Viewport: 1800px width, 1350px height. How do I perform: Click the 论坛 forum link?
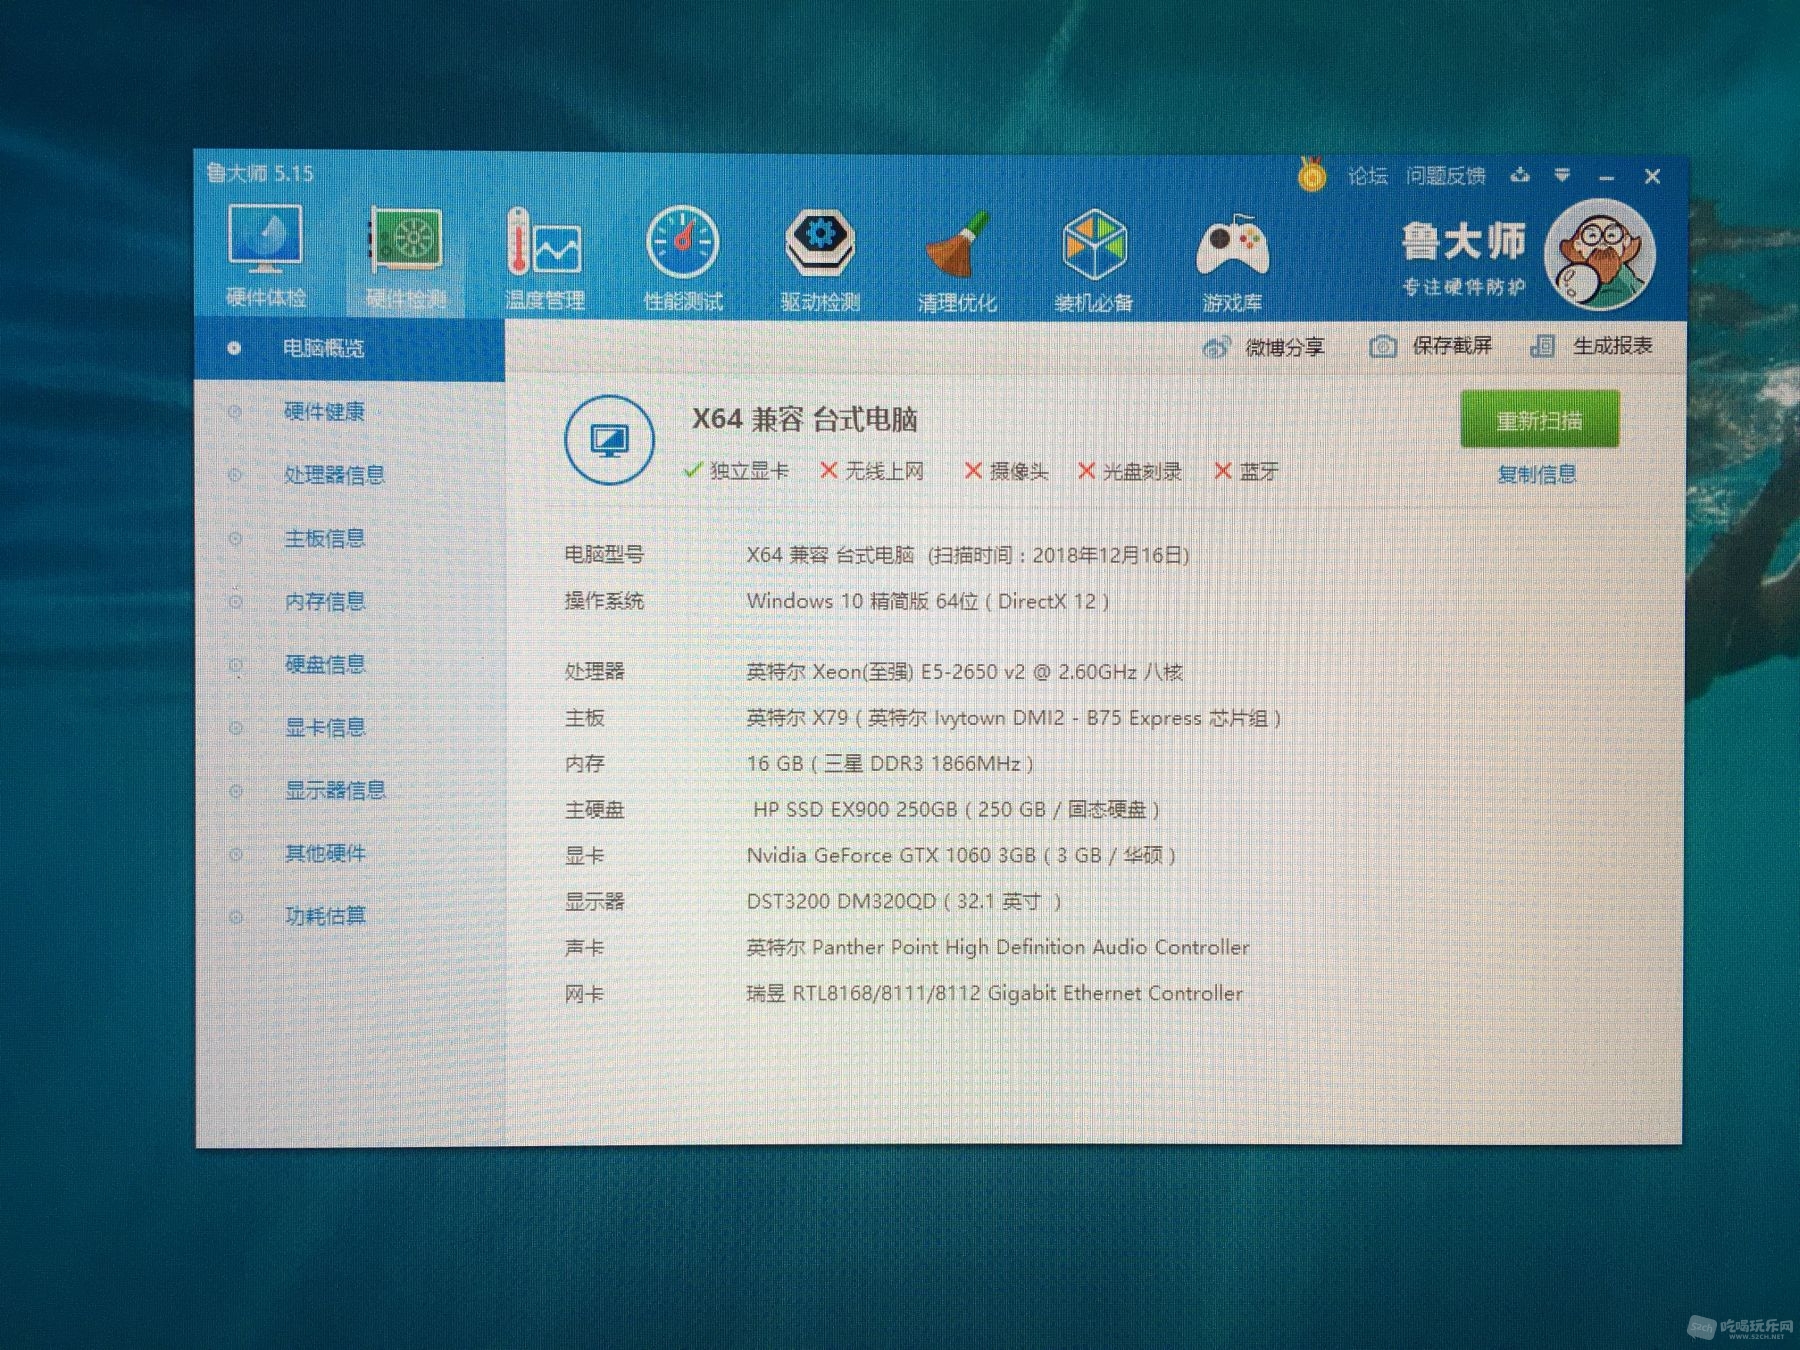(1367, 176)
